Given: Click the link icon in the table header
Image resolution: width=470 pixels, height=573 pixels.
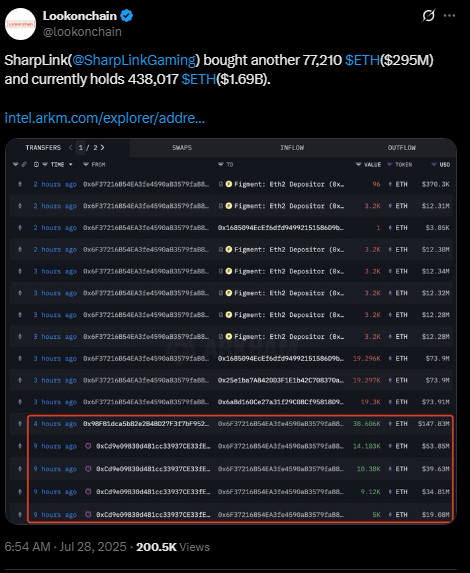Looking at the screenshot, I should click(x=24, y=165).
